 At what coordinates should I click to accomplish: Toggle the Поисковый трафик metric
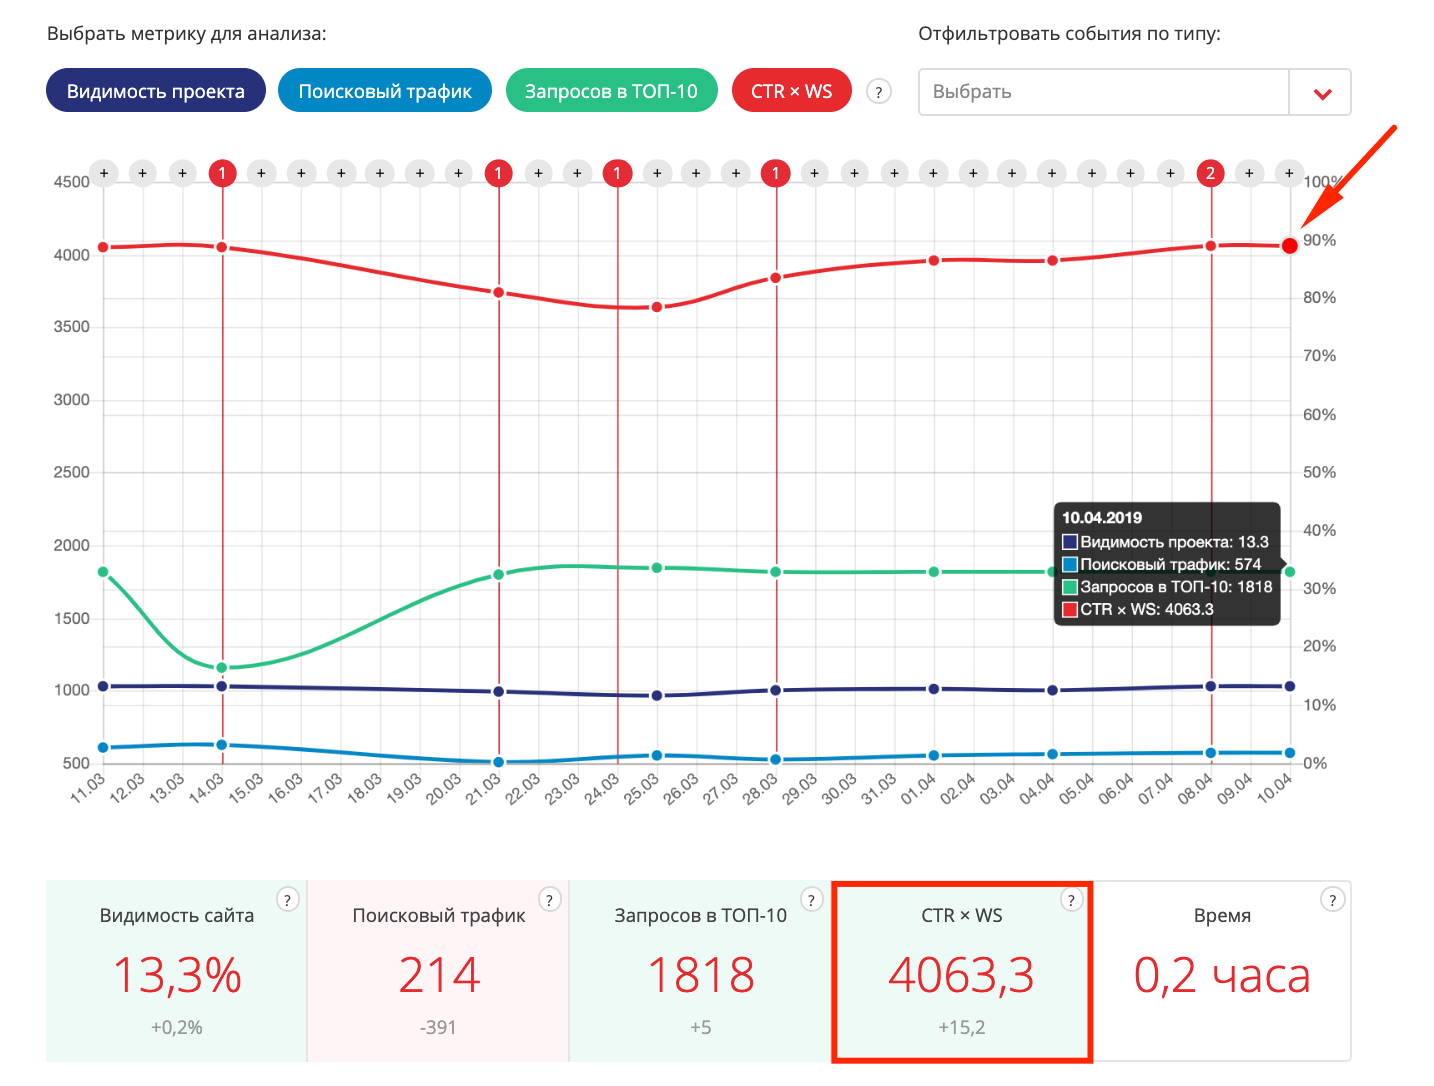click(385, 91)
